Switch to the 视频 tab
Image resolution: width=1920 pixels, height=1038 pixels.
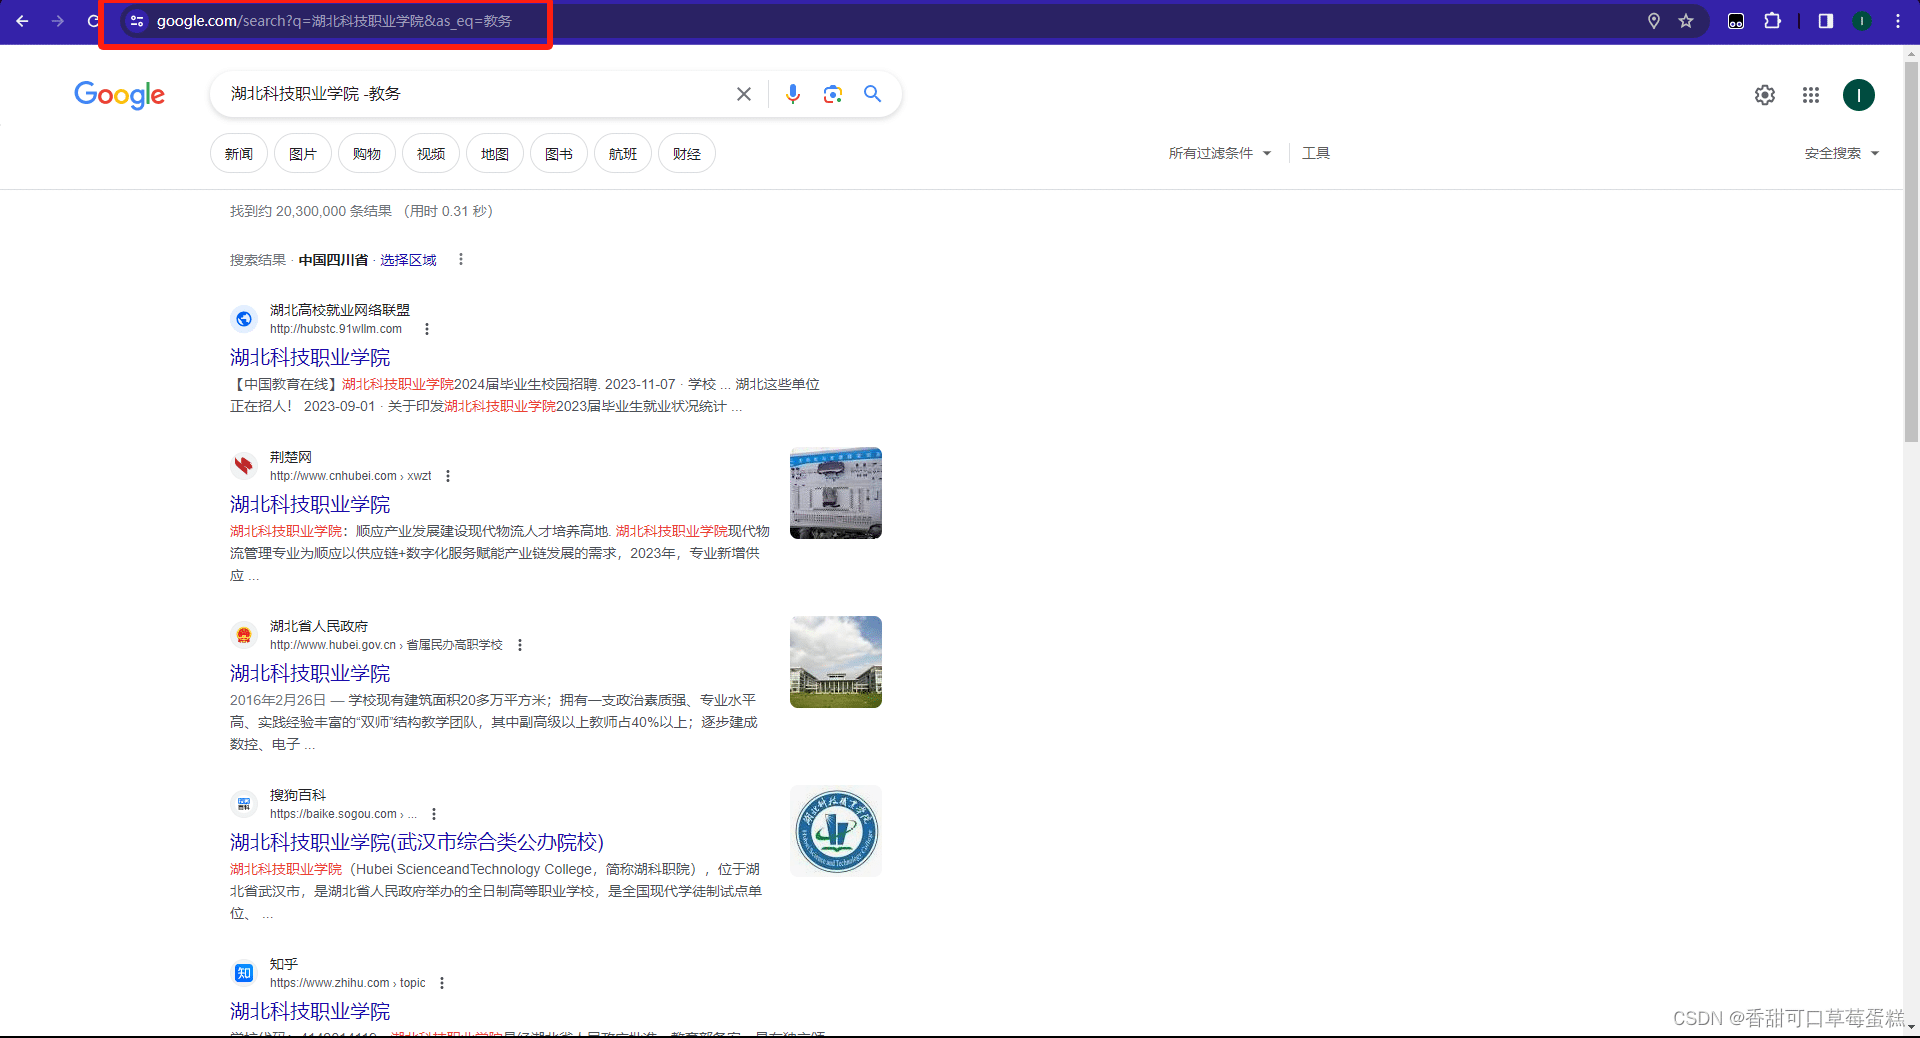click(431, 153)
